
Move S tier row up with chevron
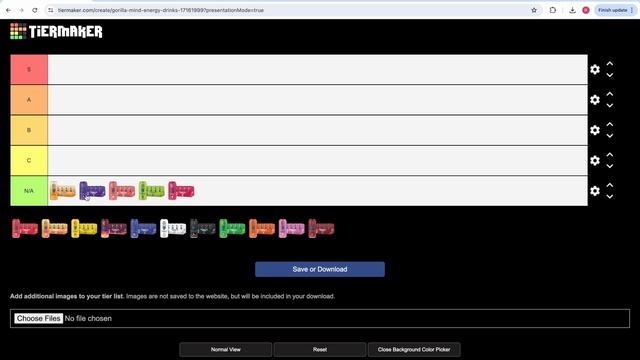coord(609,64)
